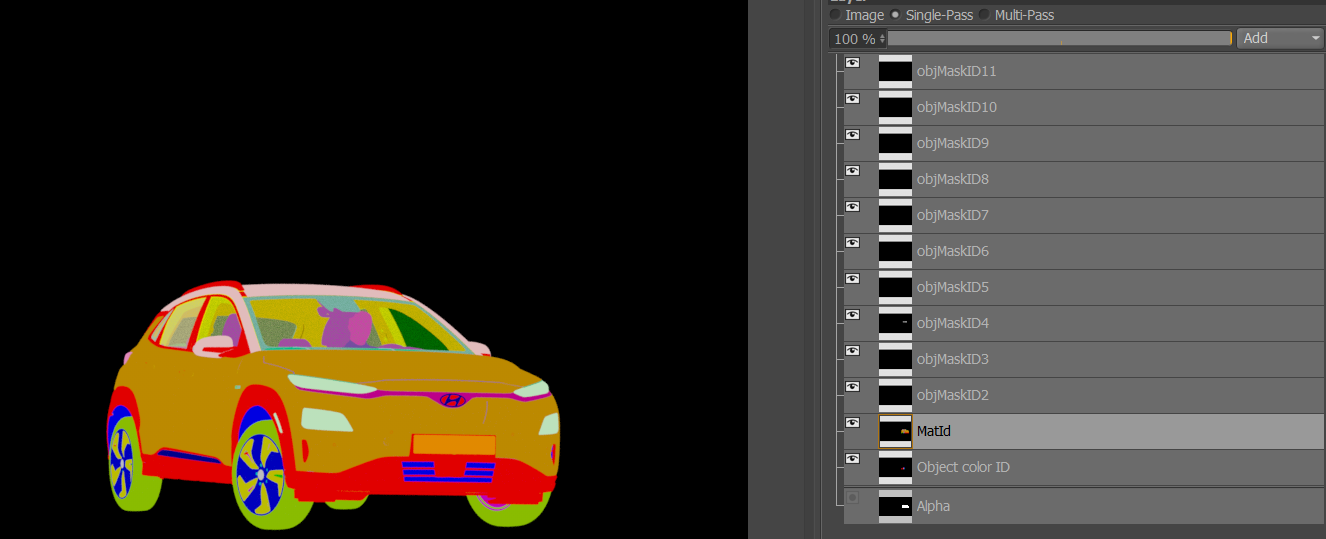Select the Image radio button
The width and height of the screenshot is (1326, 539).
(835, 15)
